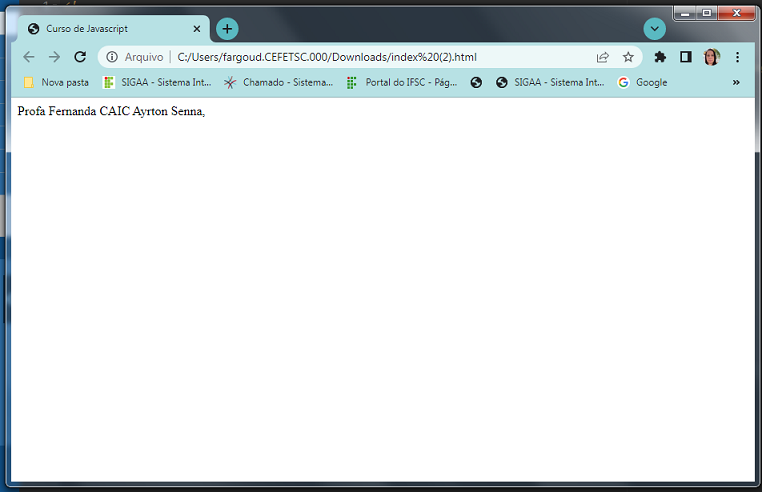
Task: Expand the tab search dropdown arrow
Action: [x=654, y=29]
